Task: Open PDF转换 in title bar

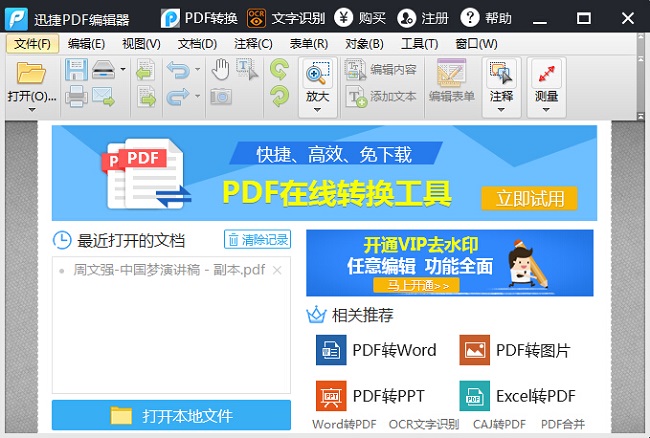Action: tap(199, 18)
